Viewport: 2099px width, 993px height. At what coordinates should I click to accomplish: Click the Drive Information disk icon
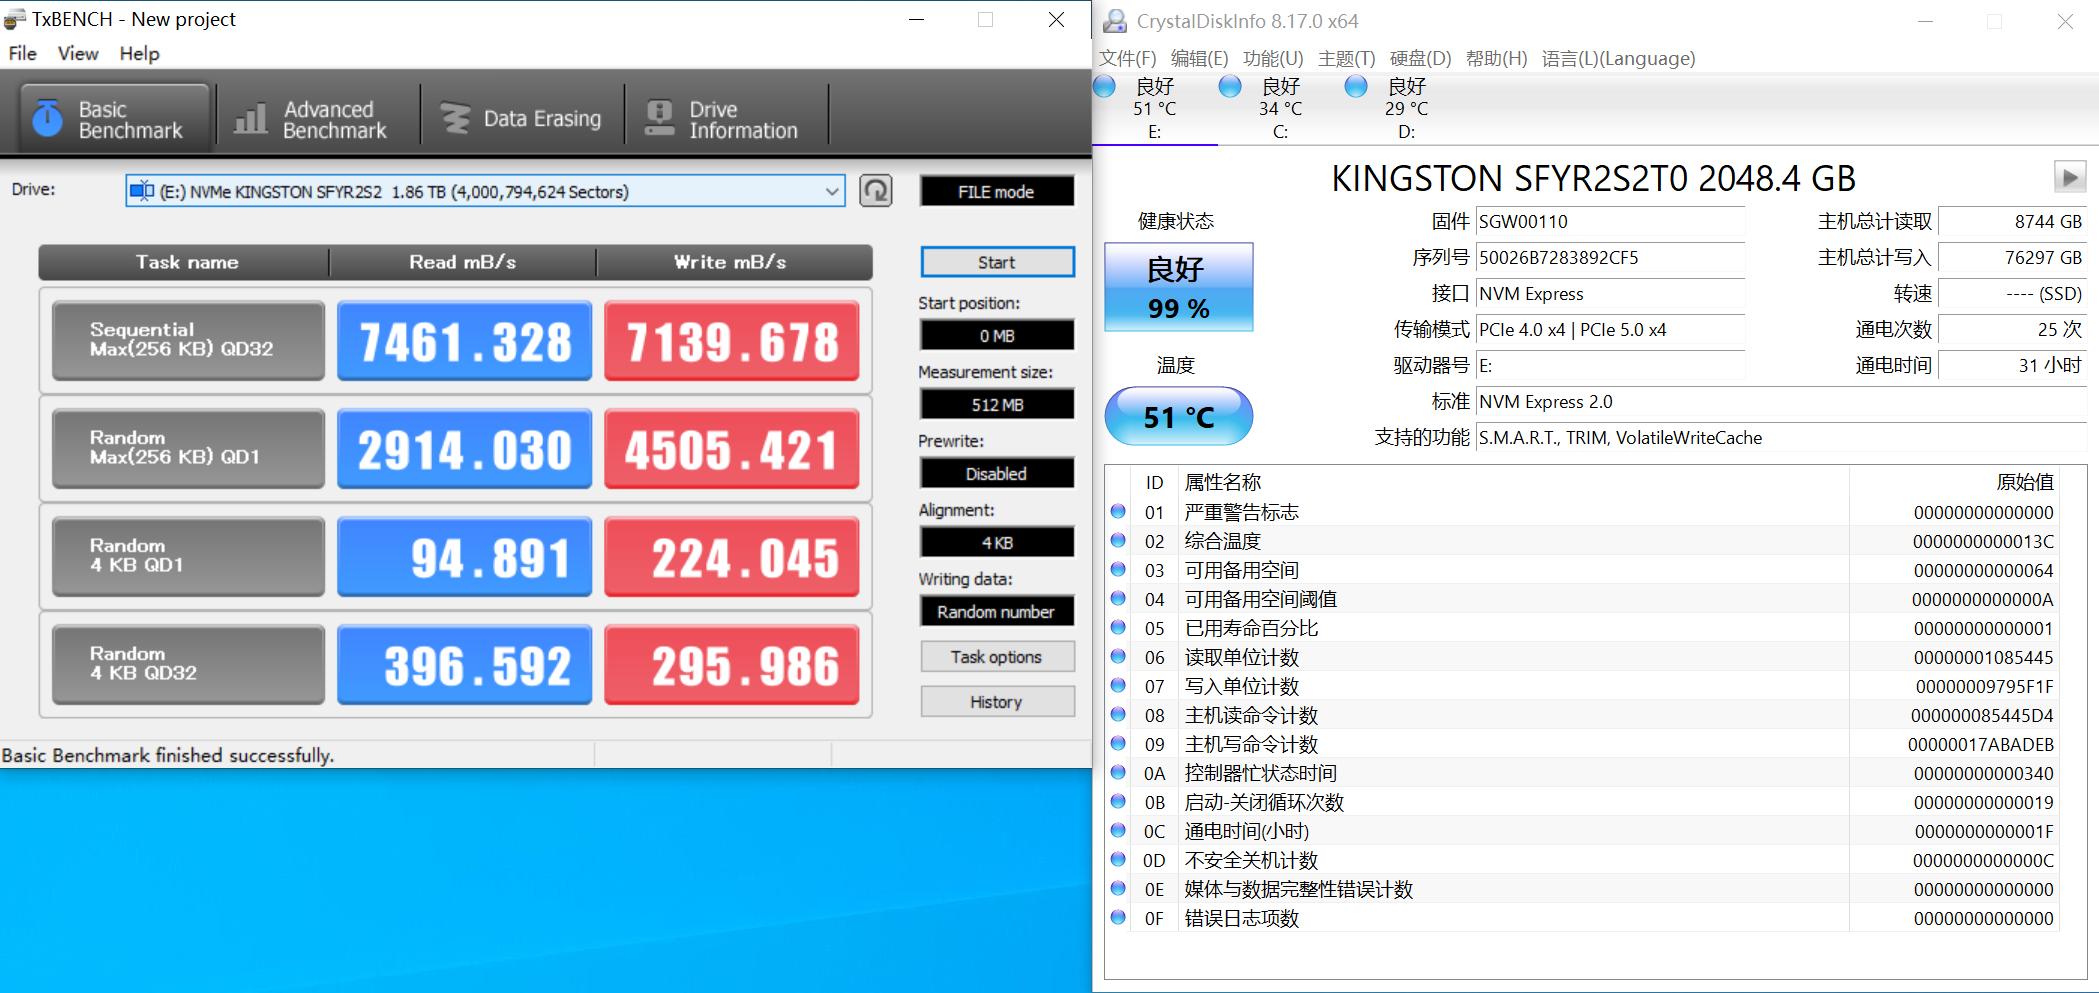[659, 118]
